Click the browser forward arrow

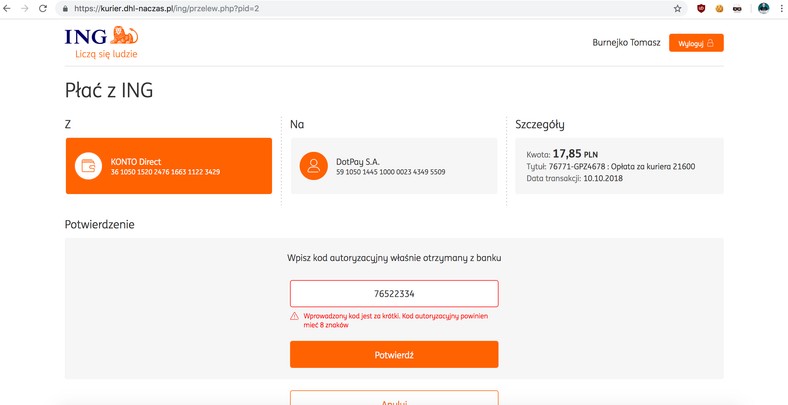click(26, 8)
